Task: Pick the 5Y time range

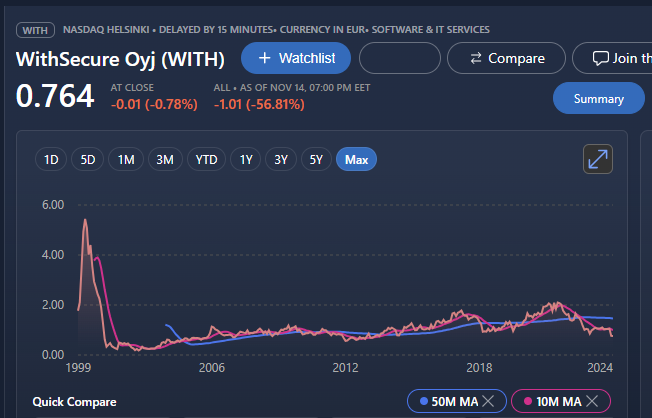Action: (x=317, y=159)
